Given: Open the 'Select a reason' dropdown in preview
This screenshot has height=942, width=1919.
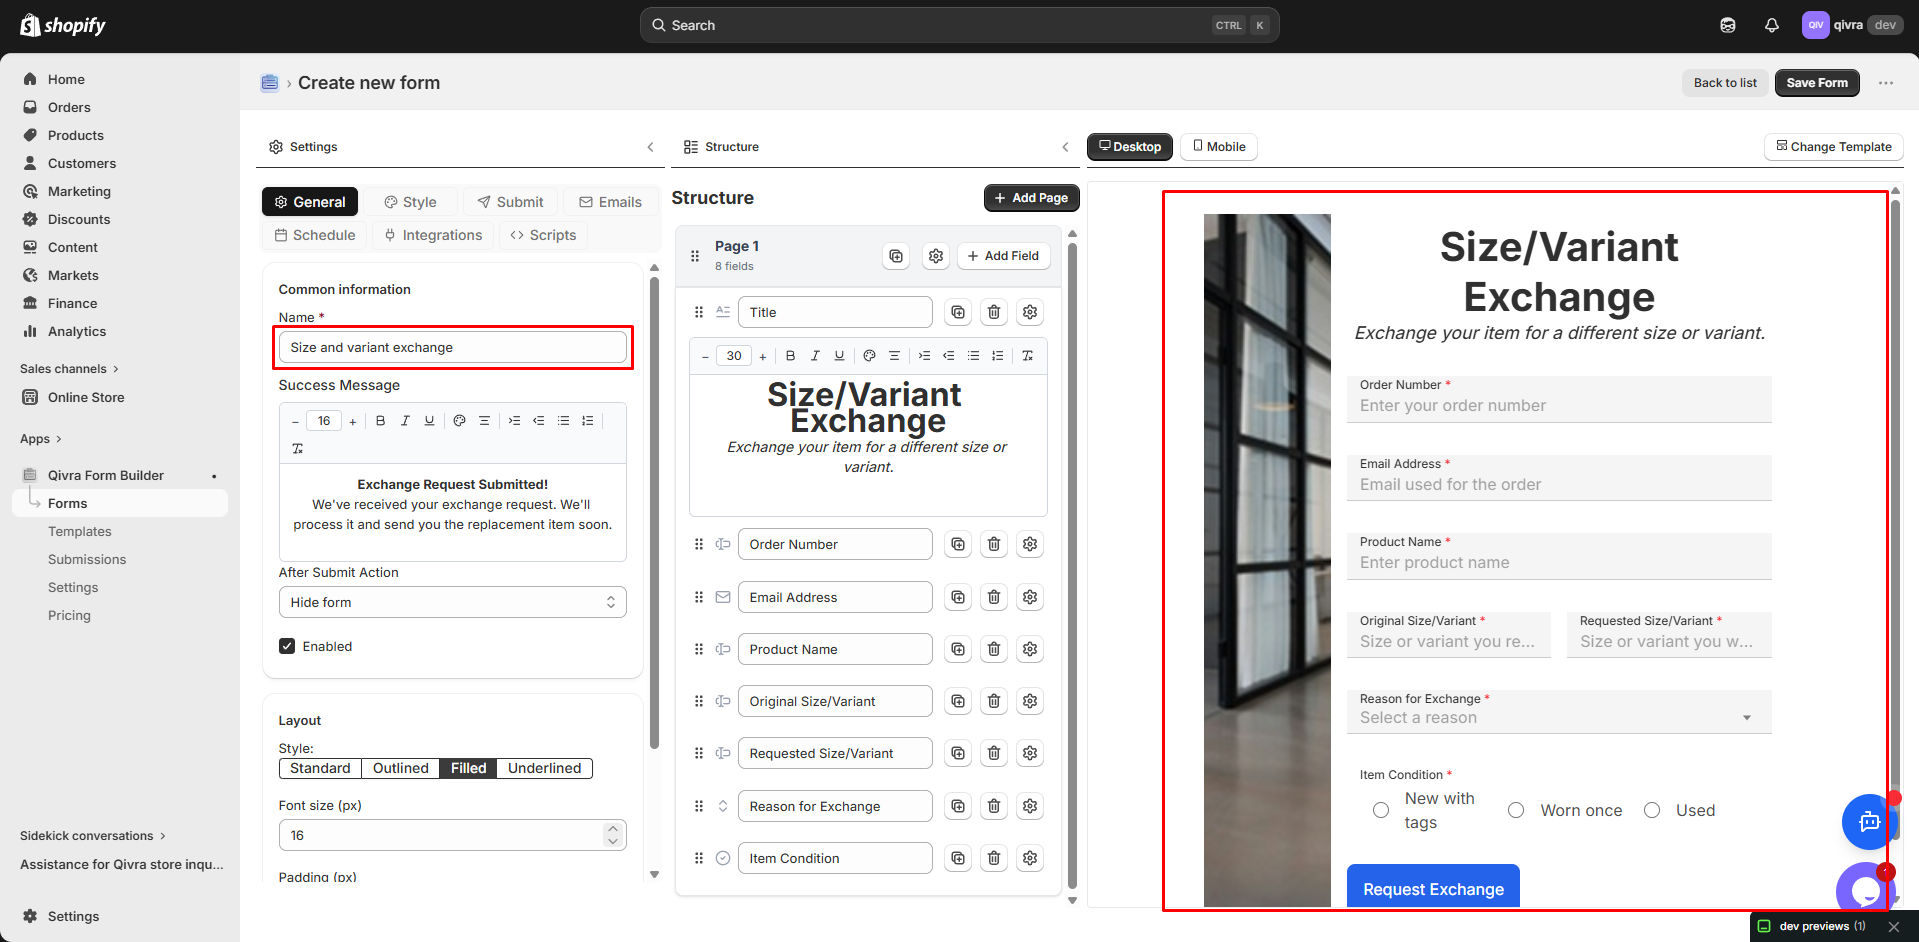Looking at the screenshot, I should [x=1559, y=712].
